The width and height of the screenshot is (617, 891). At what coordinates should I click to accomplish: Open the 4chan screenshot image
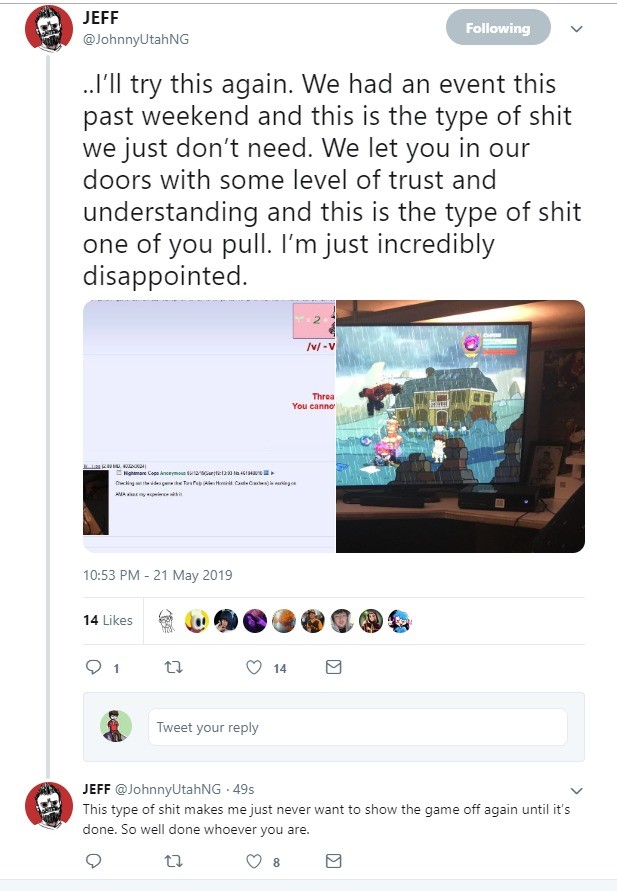tap(209, 426)
